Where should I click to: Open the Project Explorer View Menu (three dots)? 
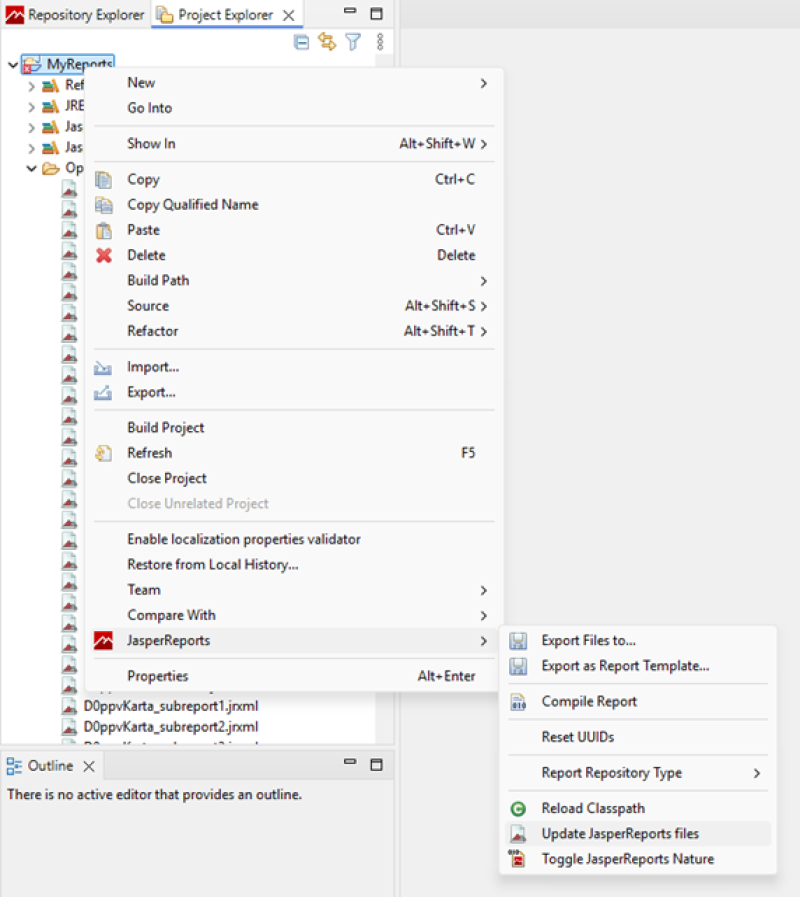point(380,42)
